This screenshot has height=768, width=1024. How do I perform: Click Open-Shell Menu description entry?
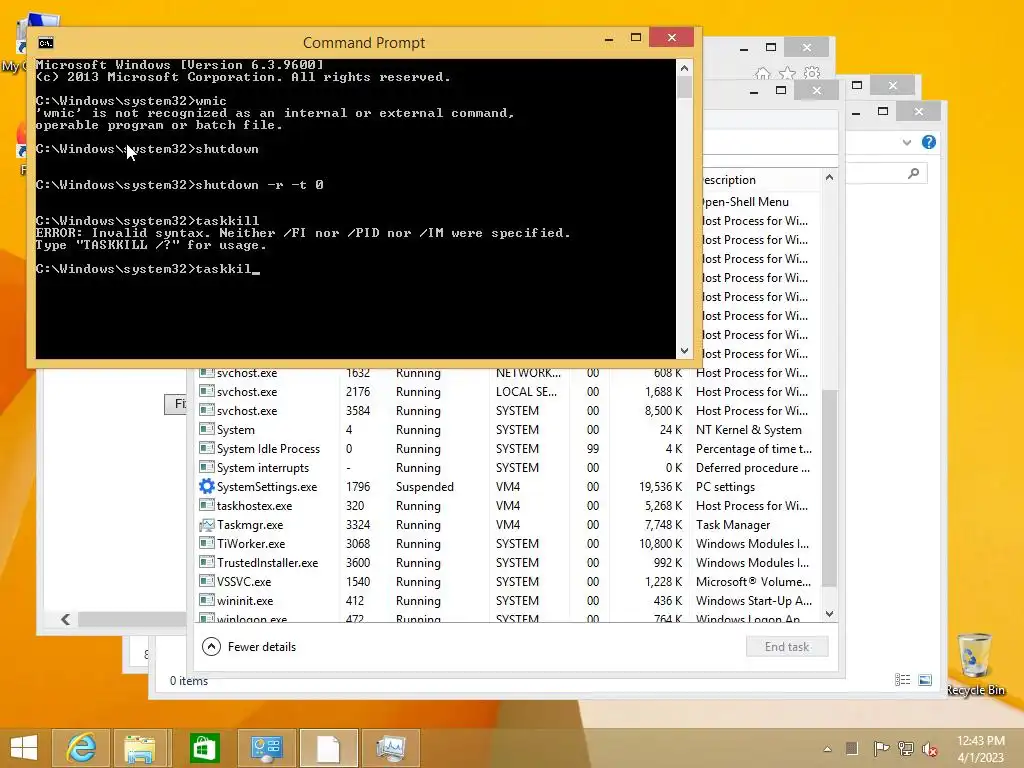(x=745, y=202)
